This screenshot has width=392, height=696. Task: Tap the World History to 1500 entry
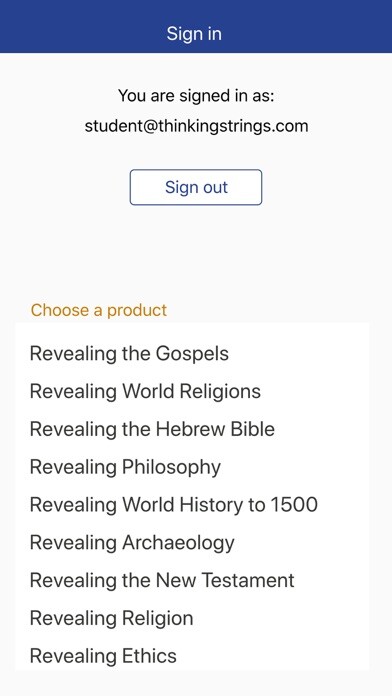192,505
